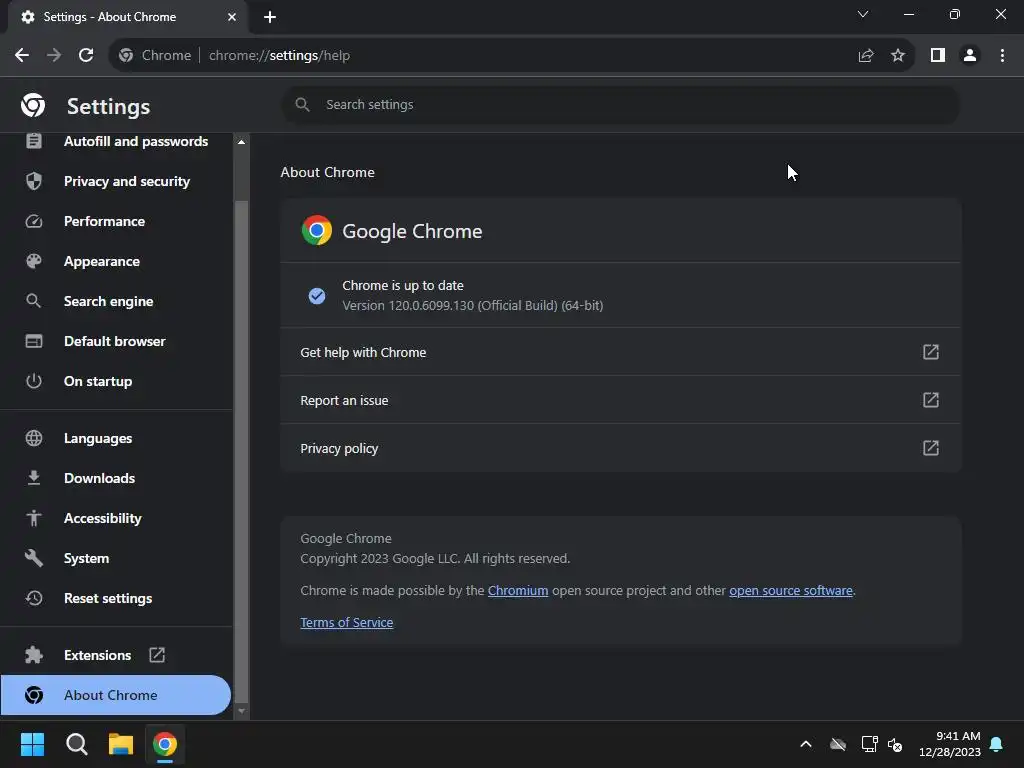
Task: Show hidden system tray icons
Action: (x=806, y=744)
